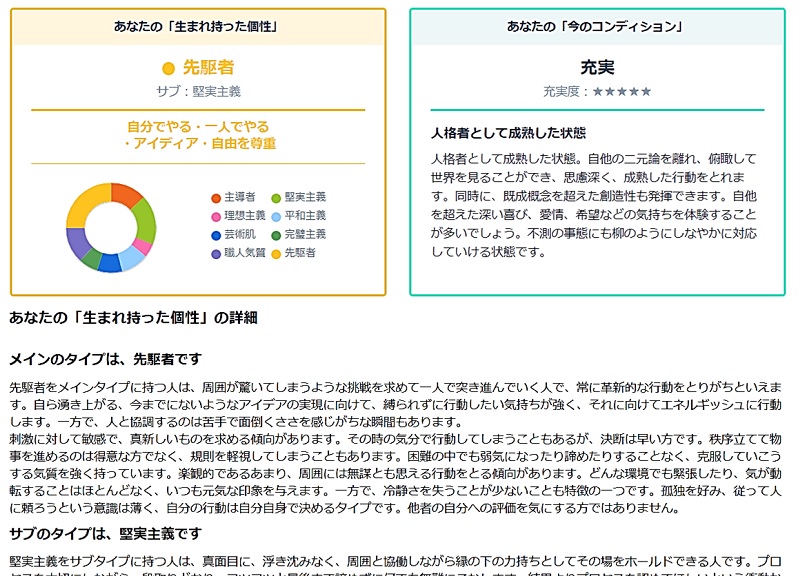
Task: Click the サブのタイプは、堅実主義です heading
Action: [x=105, y=534]
